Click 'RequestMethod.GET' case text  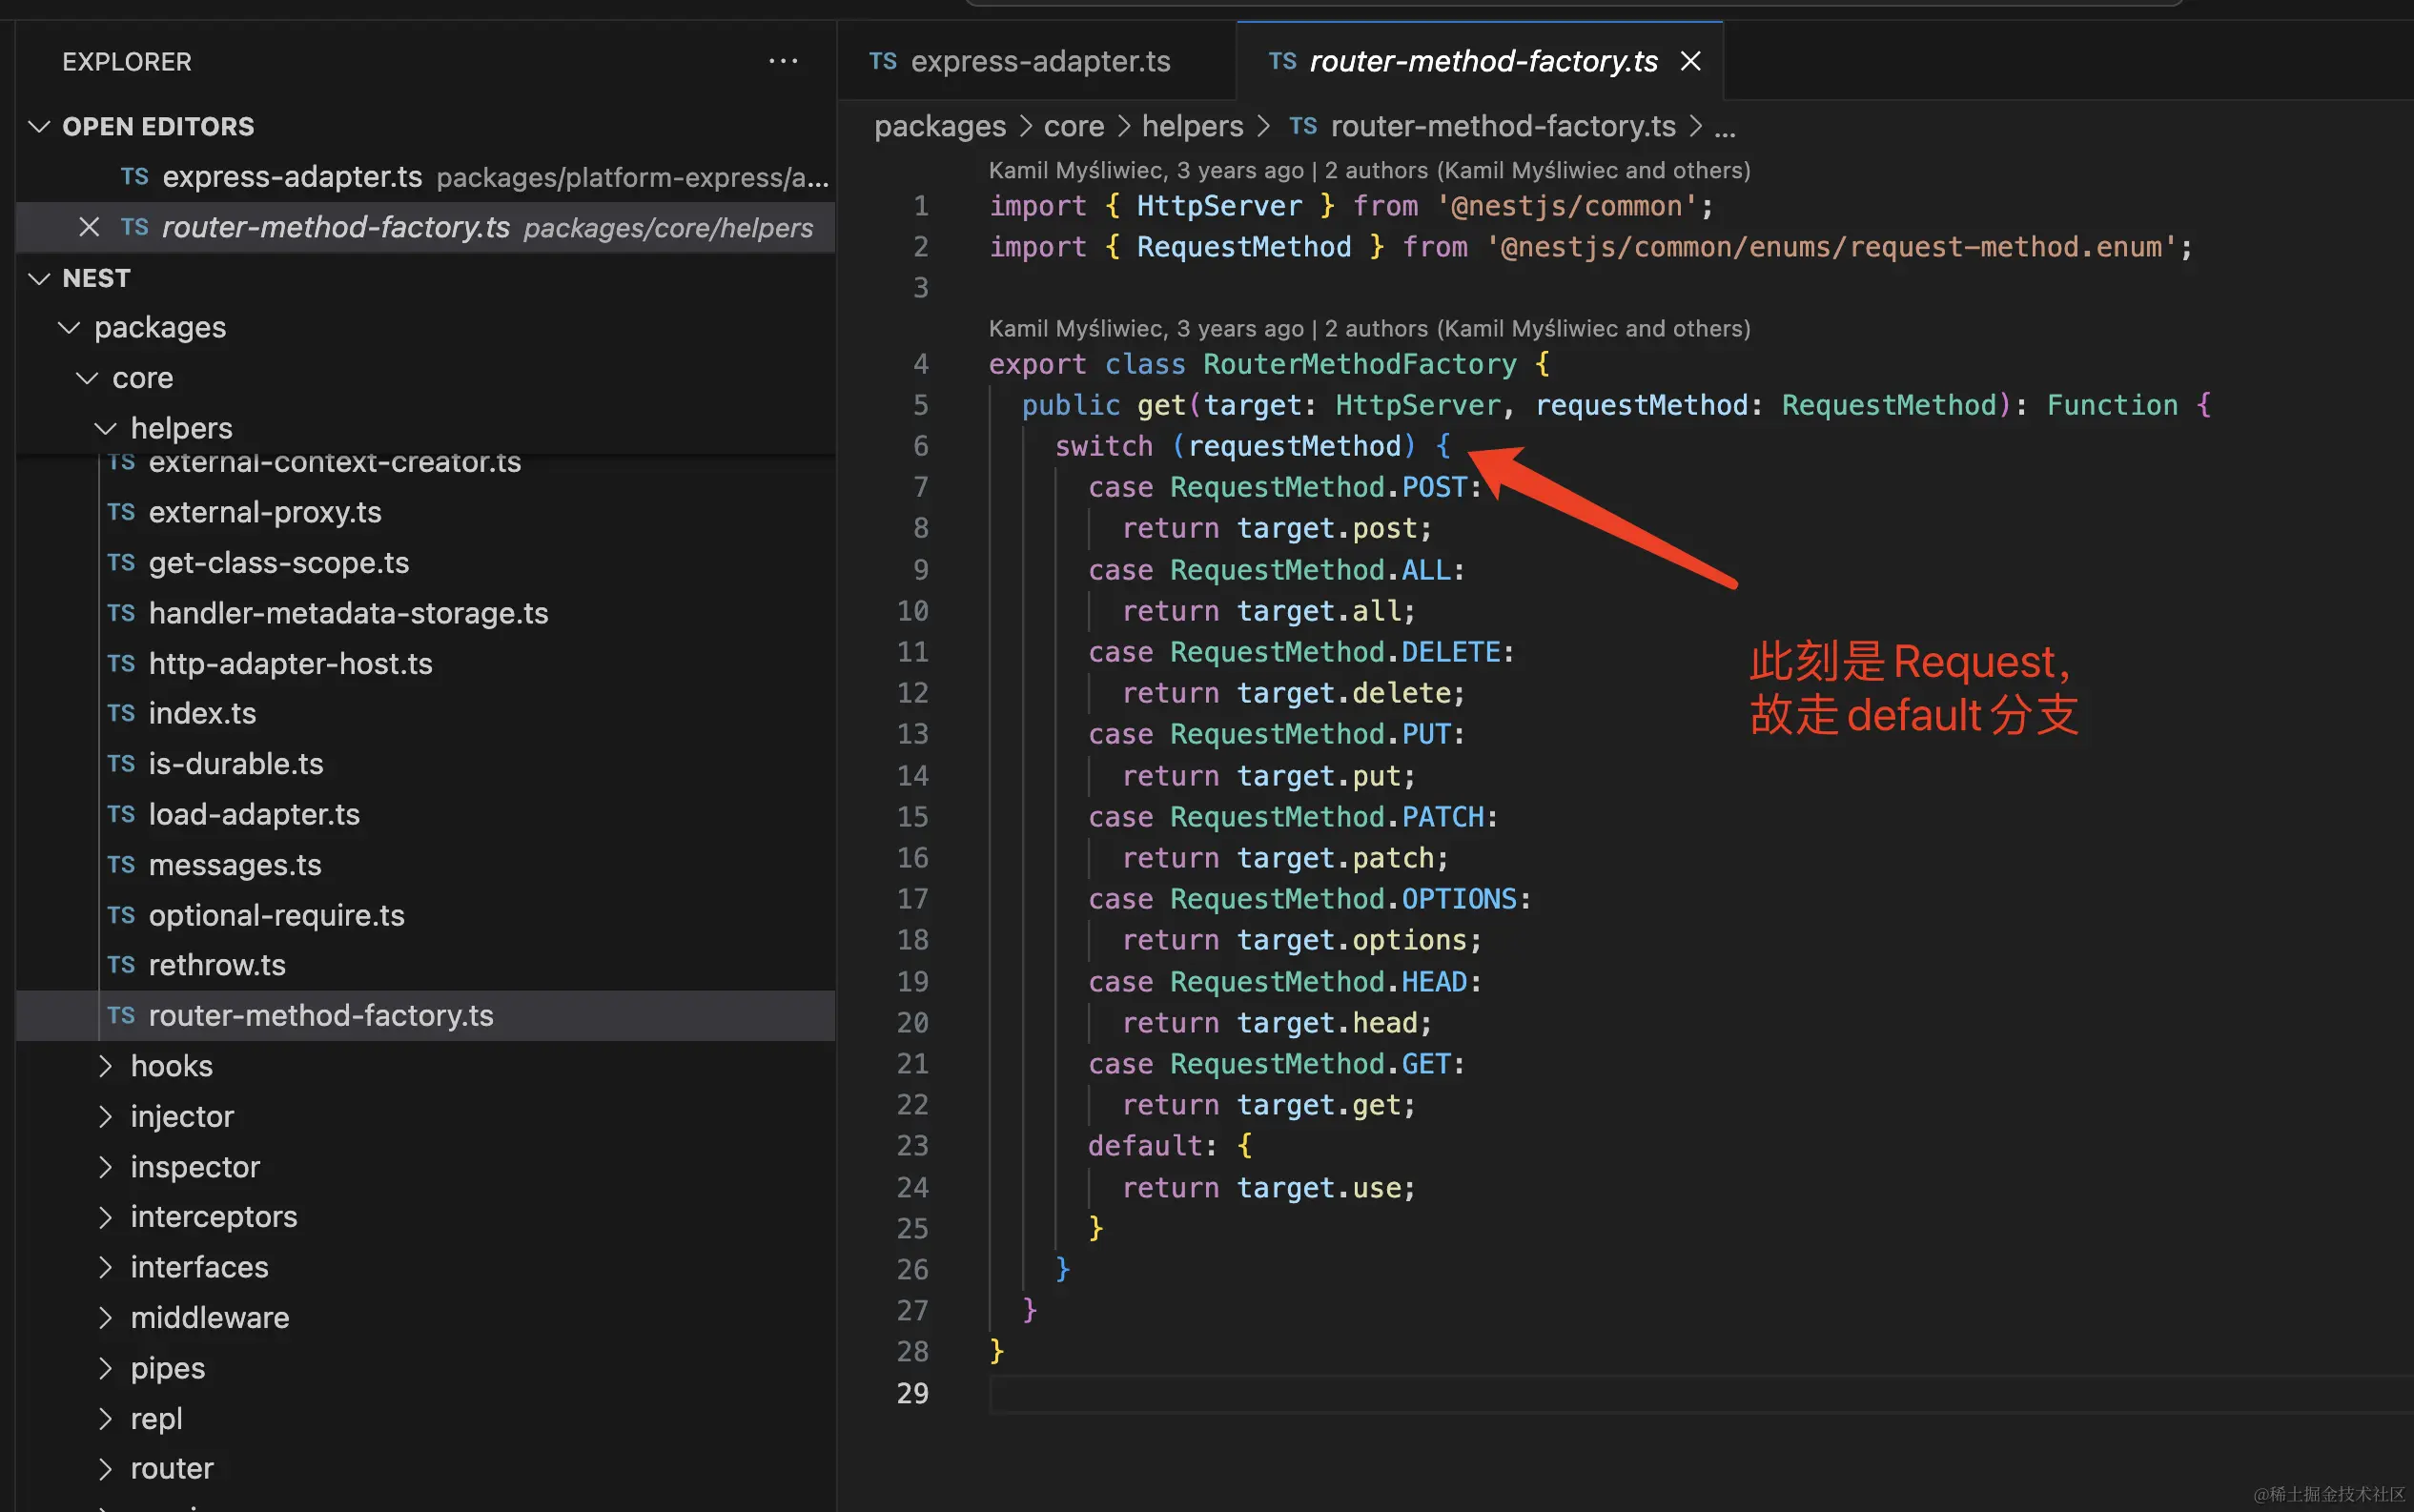coord(1310,1064)
